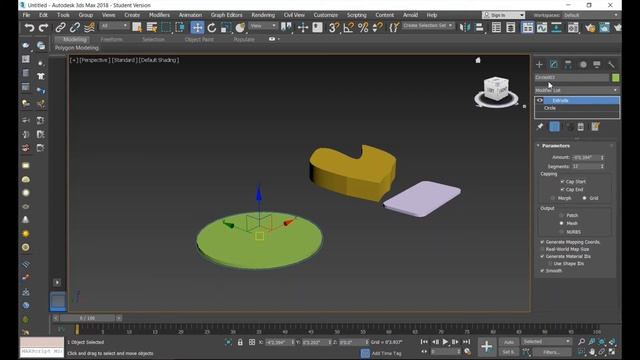Open Configure Modifier Sets button
Image resolution: width=640 pixels, height=360 pixels.
point(596,127)
